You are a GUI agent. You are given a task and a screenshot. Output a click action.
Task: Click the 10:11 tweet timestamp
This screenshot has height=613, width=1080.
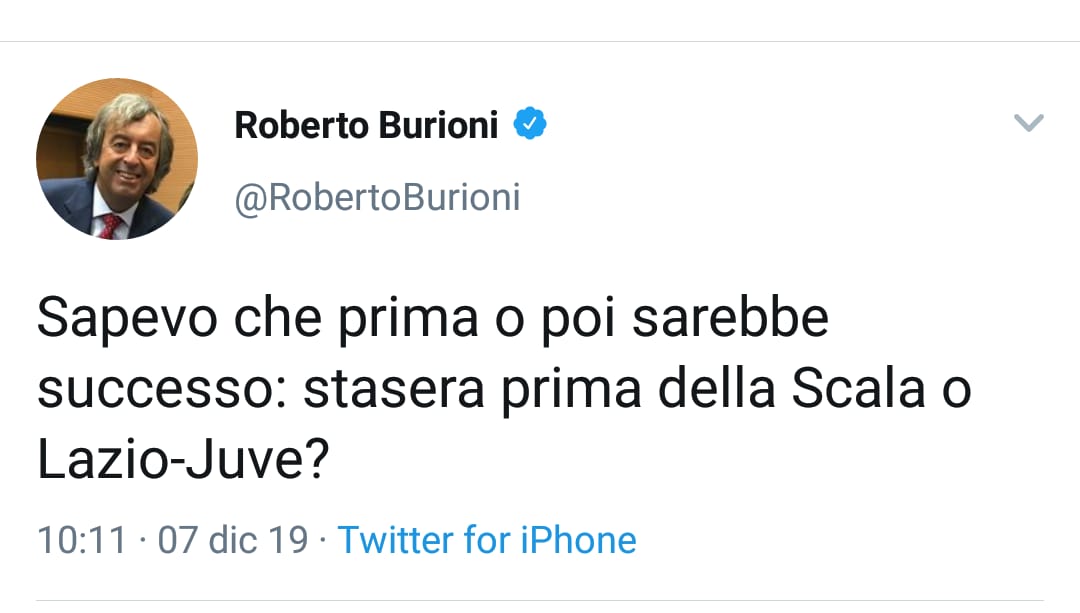pyautogui.click(x=82, y=540)
